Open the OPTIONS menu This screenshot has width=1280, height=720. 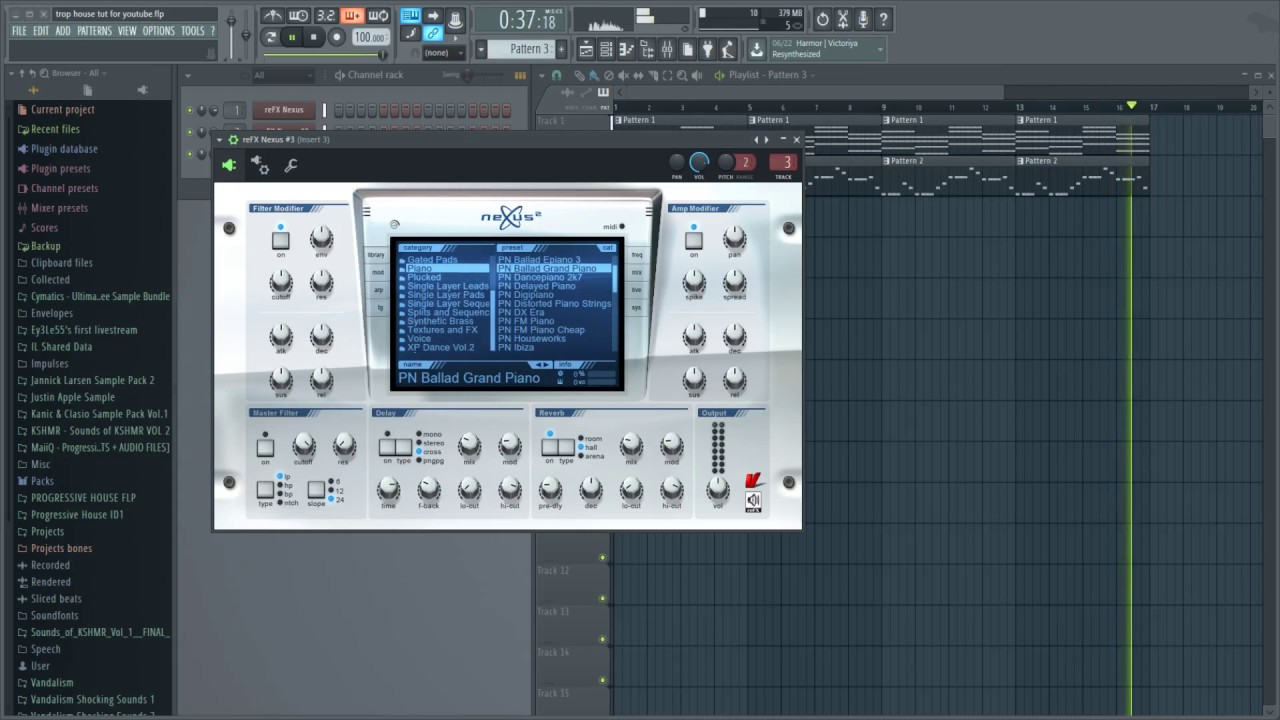[158, 31]
